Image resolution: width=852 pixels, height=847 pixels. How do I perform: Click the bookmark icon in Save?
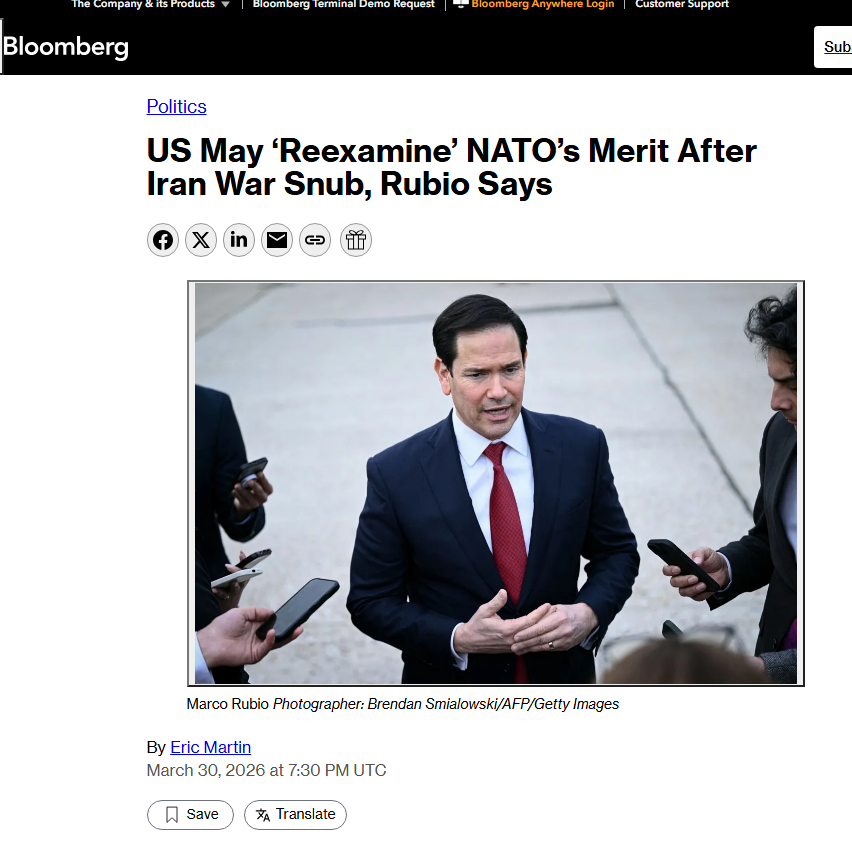click(x=172, y=814)
